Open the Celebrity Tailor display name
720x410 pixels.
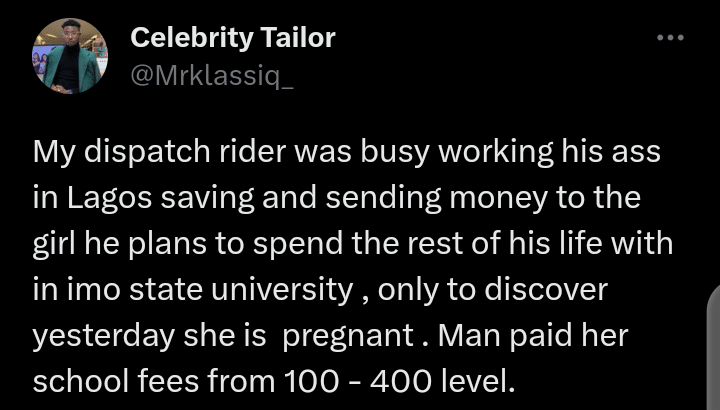tap(233, 39)
